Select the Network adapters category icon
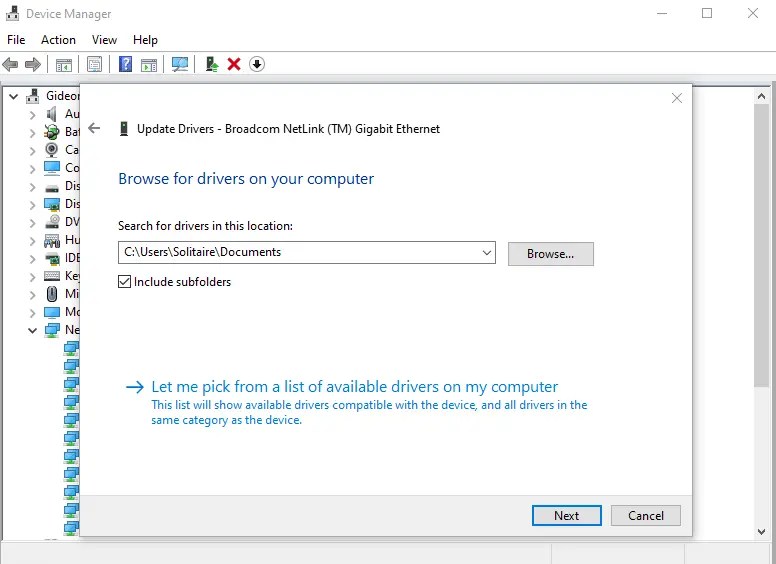The image size is (776, 564). [51, 330]
